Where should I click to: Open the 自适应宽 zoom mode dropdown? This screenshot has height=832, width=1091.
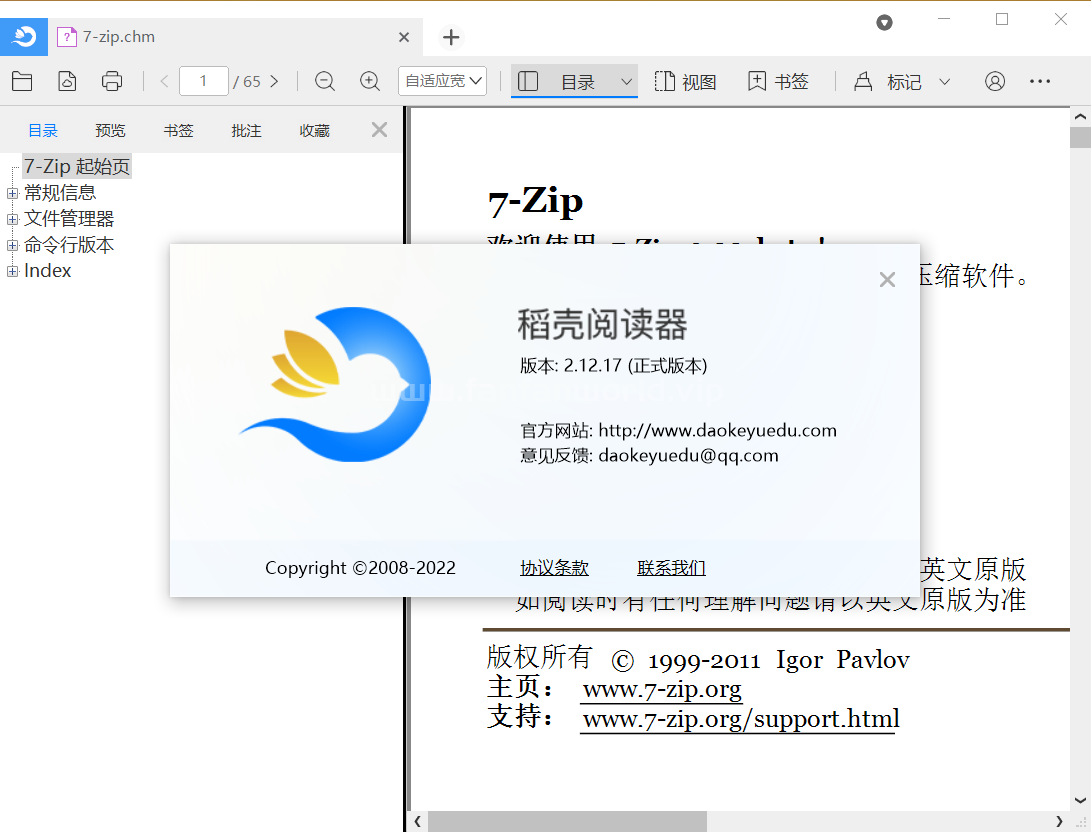[442, 81]
